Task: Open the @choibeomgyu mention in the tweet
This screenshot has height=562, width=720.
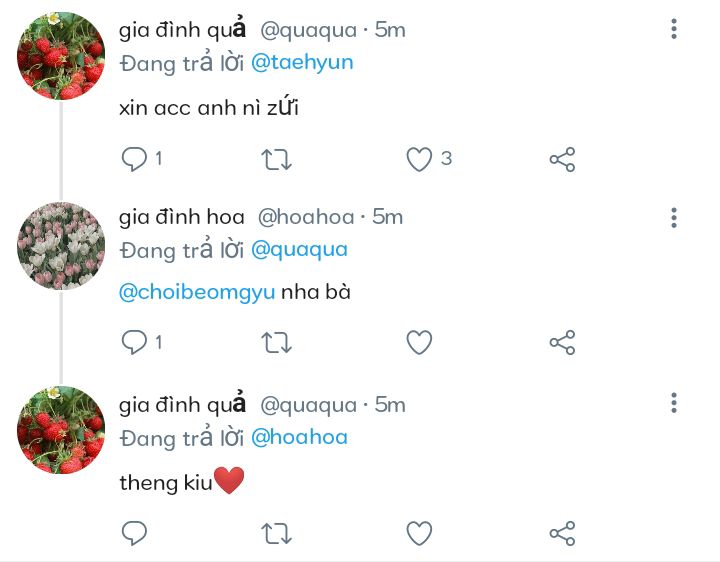Action: click(x=197, y=292)
